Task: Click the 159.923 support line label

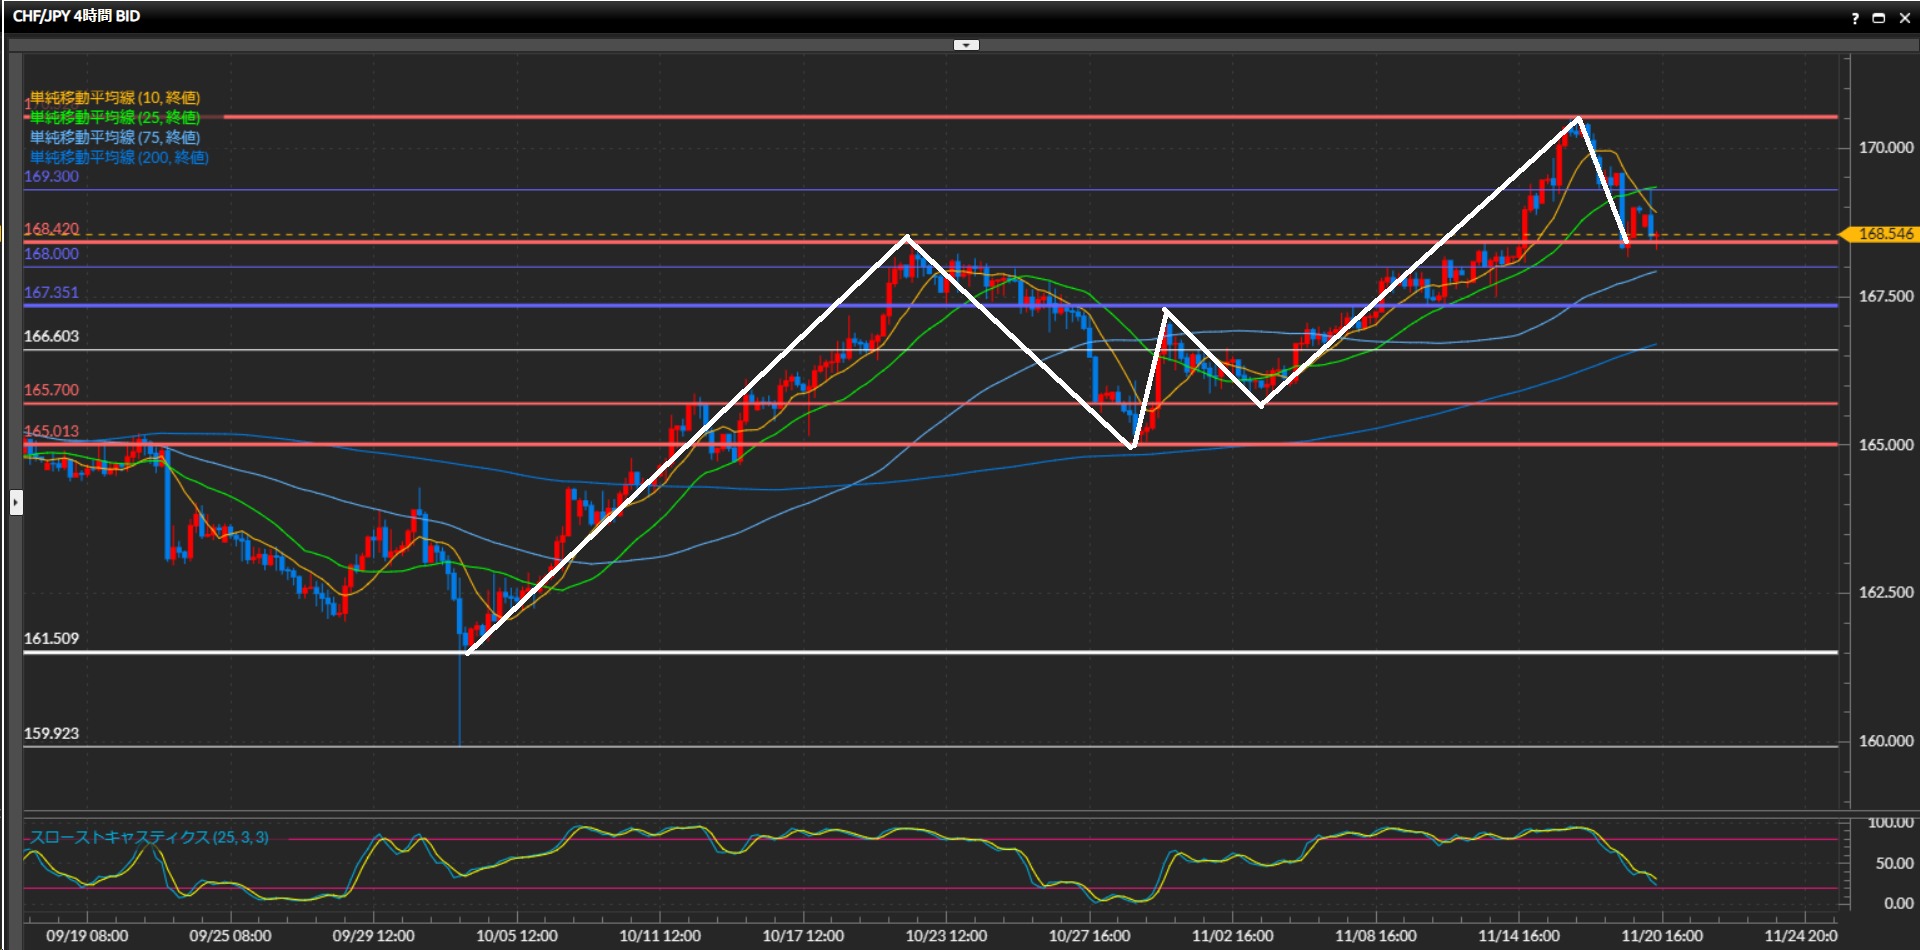Action: (x=51, y=733)
